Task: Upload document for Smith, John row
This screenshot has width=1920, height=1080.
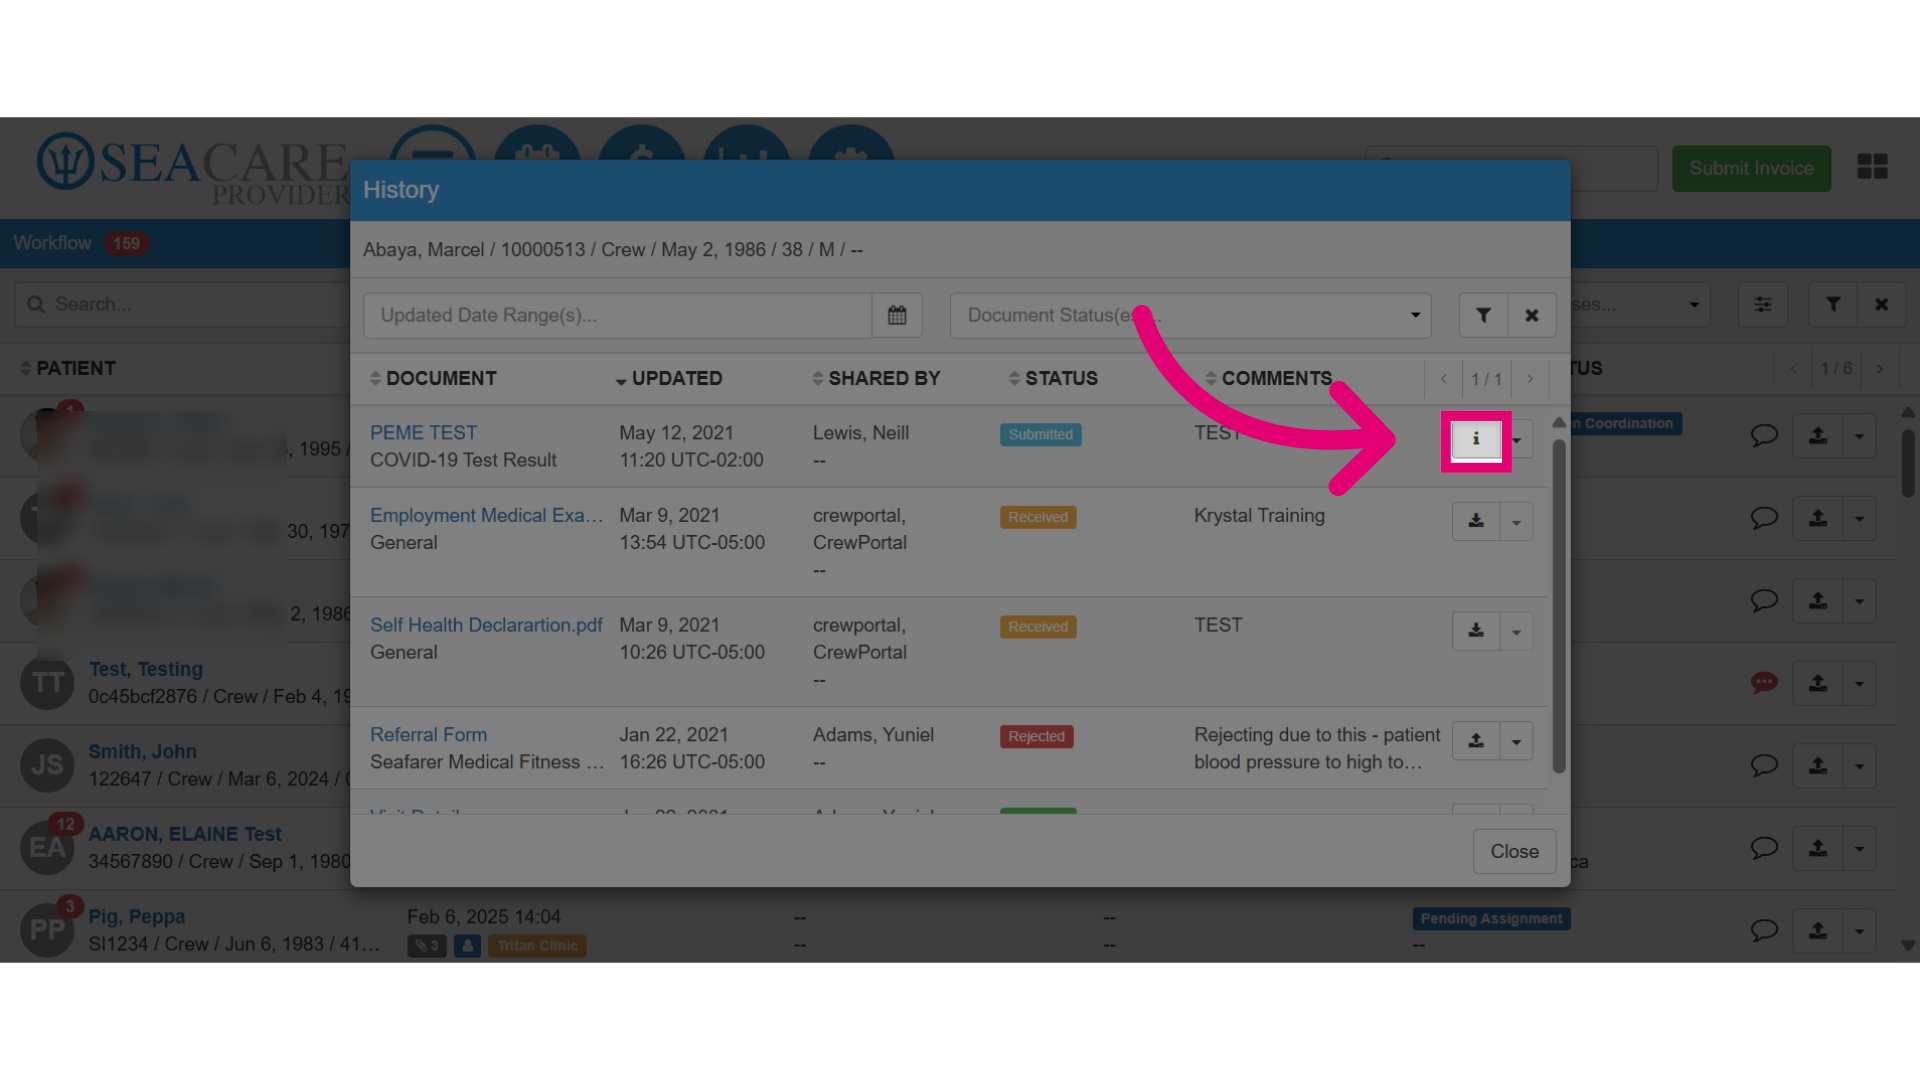Action: (x=1818, y=766)
